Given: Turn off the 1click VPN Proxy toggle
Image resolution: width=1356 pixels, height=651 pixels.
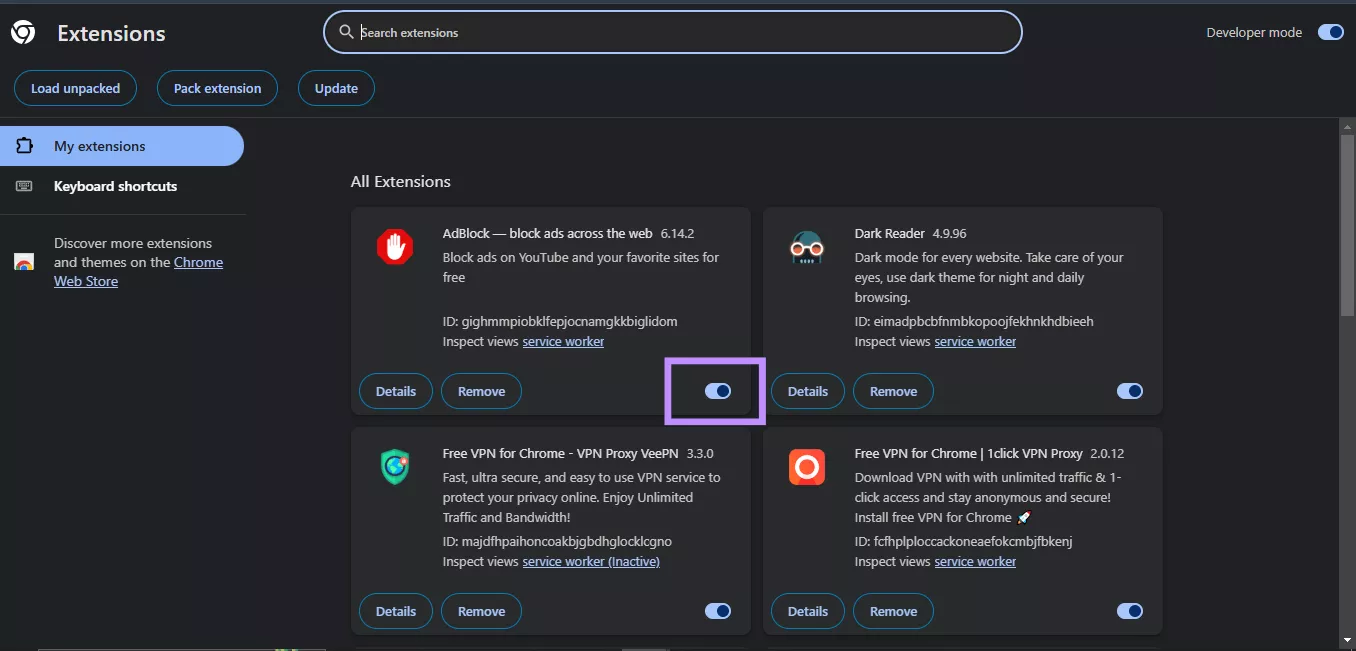Looking at the screenshot, I should (1130, 611).
